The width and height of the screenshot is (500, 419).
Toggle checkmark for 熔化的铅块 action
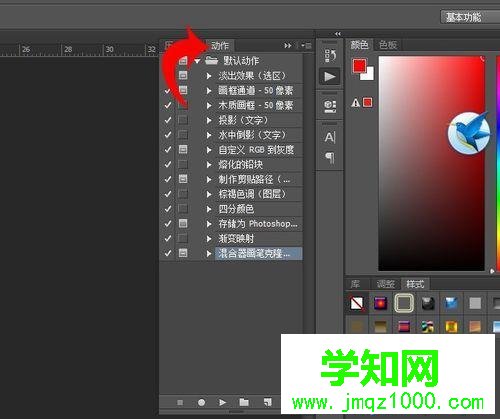coord(168,164)
